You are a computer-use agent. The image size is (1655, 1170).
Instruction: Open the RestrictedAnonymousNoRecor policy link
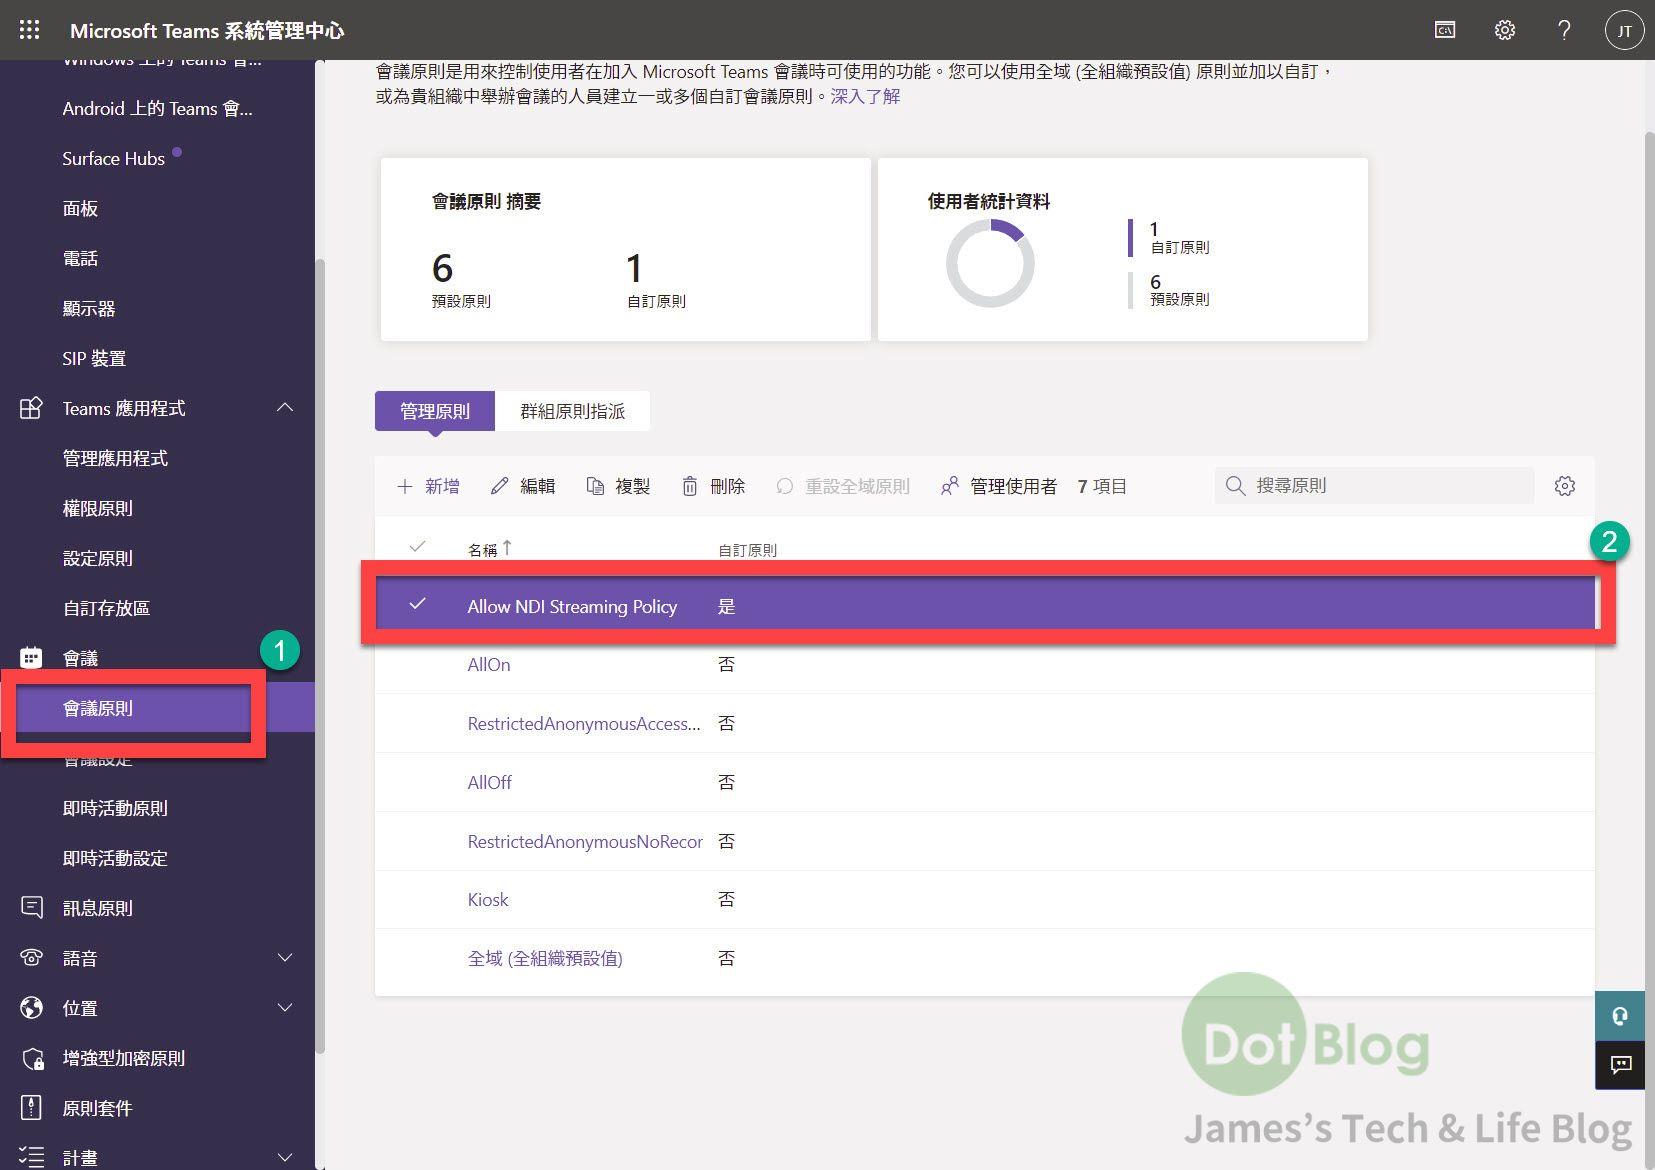pos(585,842)
